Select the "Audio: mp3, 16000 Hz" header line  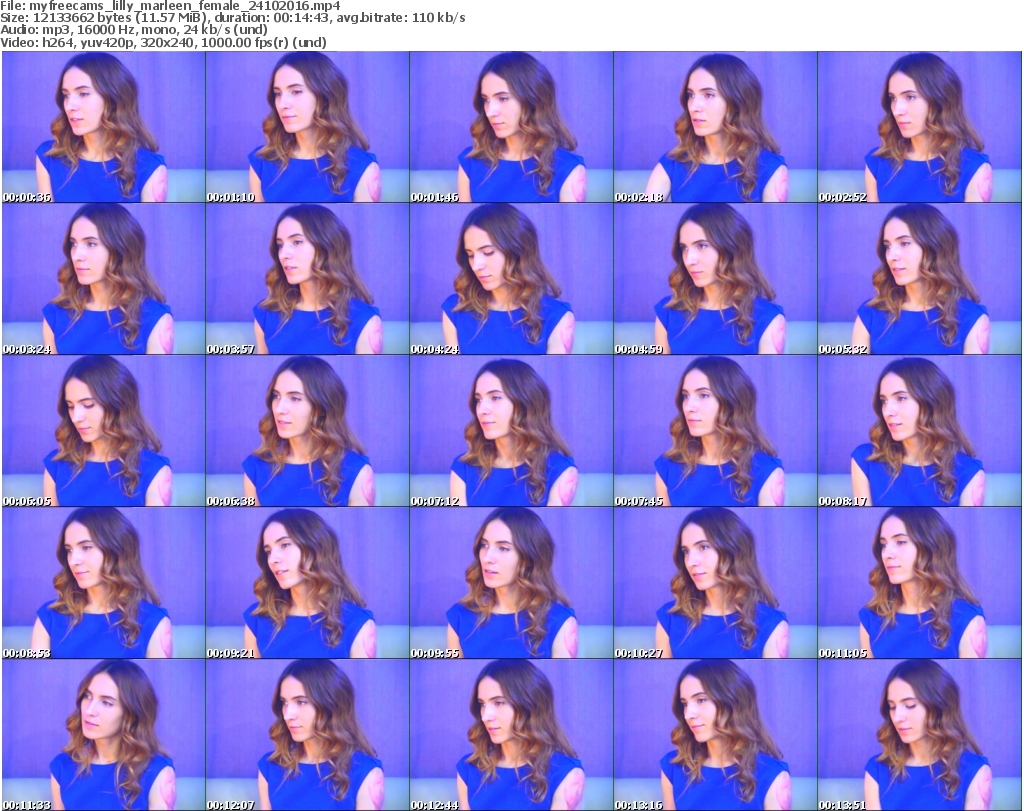pos(134,30)
